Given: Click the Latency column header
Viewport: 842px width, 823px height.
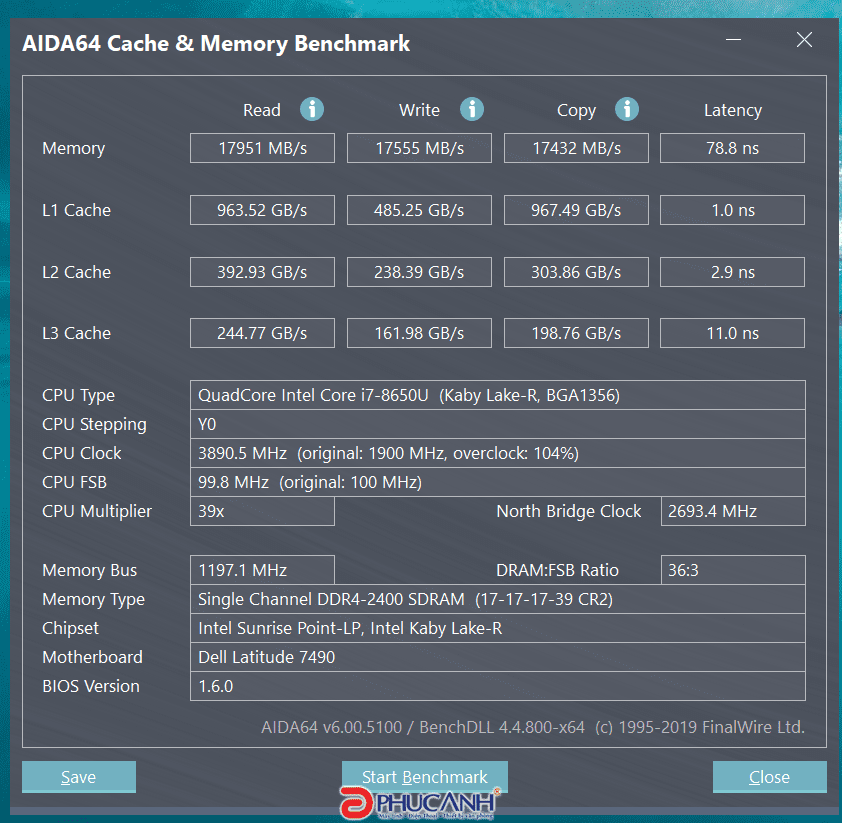Looking at the screenshot, I should pyautogui.click(x=733, y=111).
